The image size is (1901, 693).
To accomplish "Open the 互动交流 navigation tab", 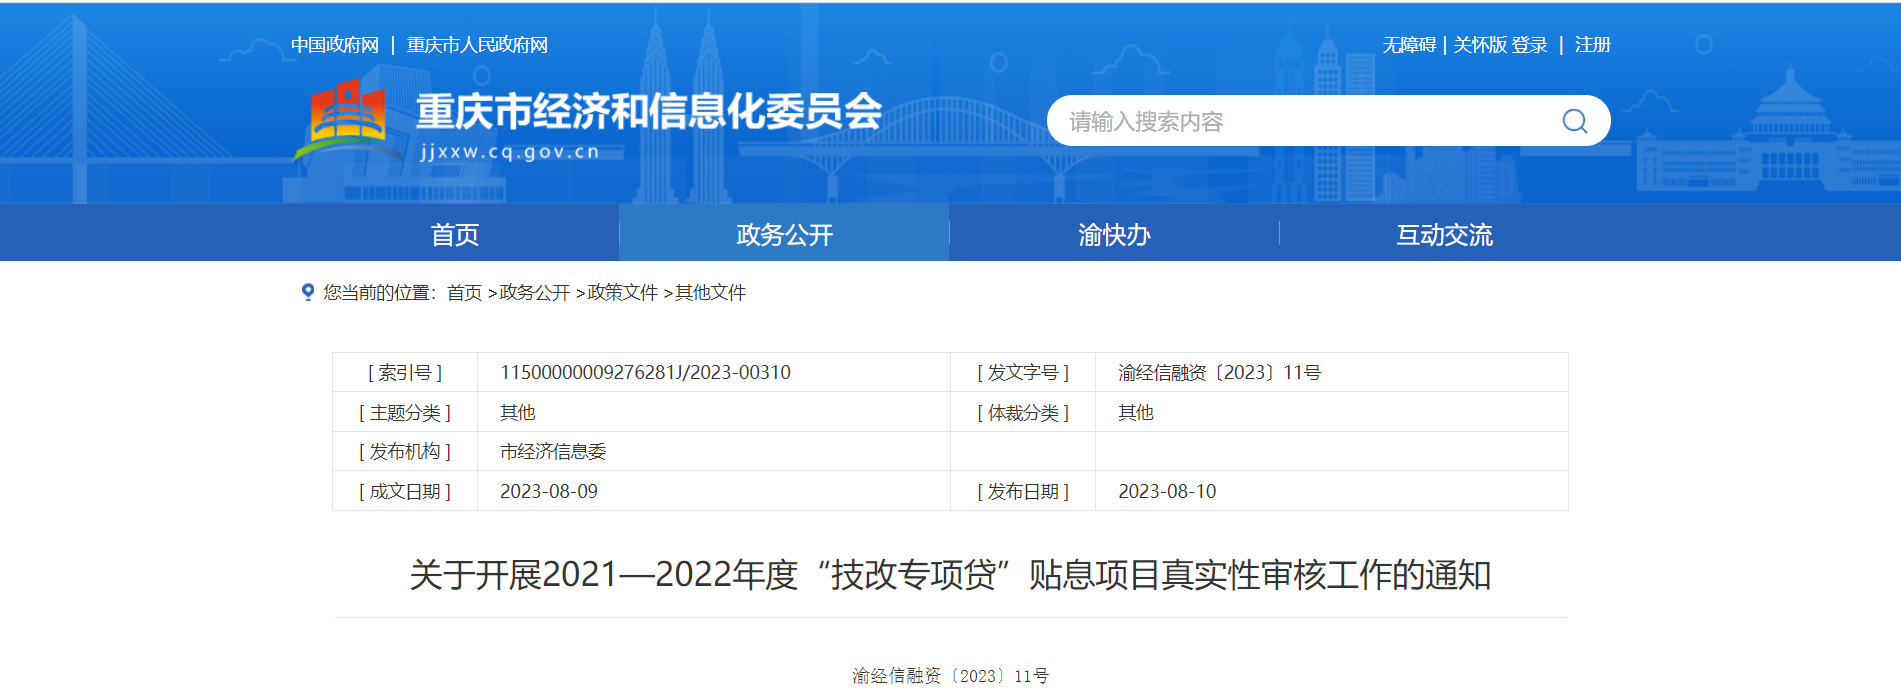I will click(1444, 234).
